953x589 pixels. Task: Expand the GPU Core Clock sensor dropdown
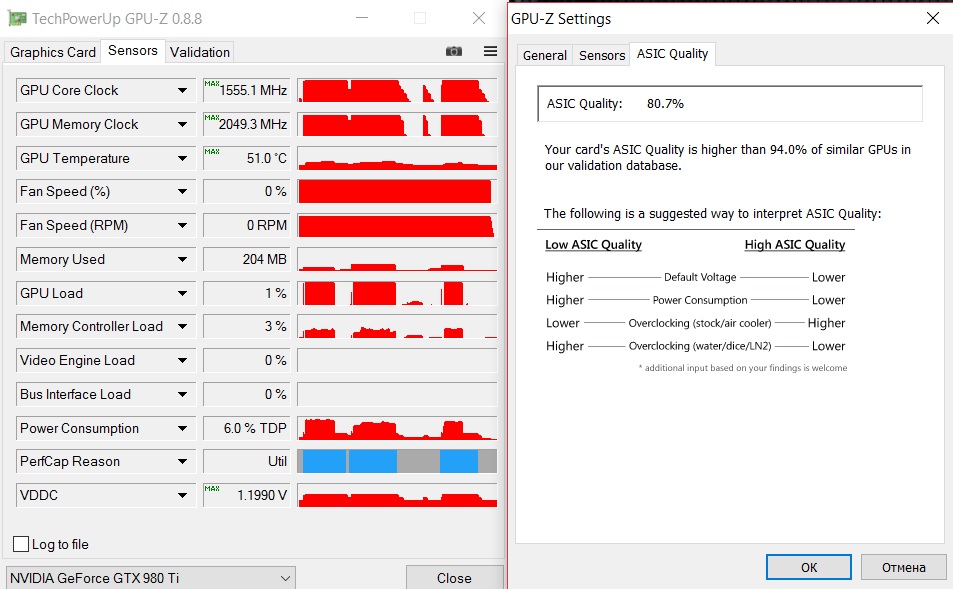(182, 91)
